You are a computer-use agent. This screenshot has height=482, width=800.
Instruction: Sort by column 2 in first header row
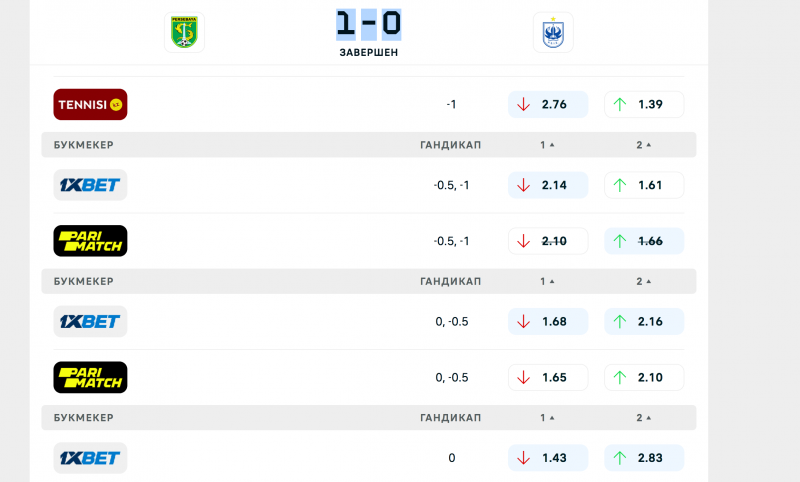tap(644, 145)
